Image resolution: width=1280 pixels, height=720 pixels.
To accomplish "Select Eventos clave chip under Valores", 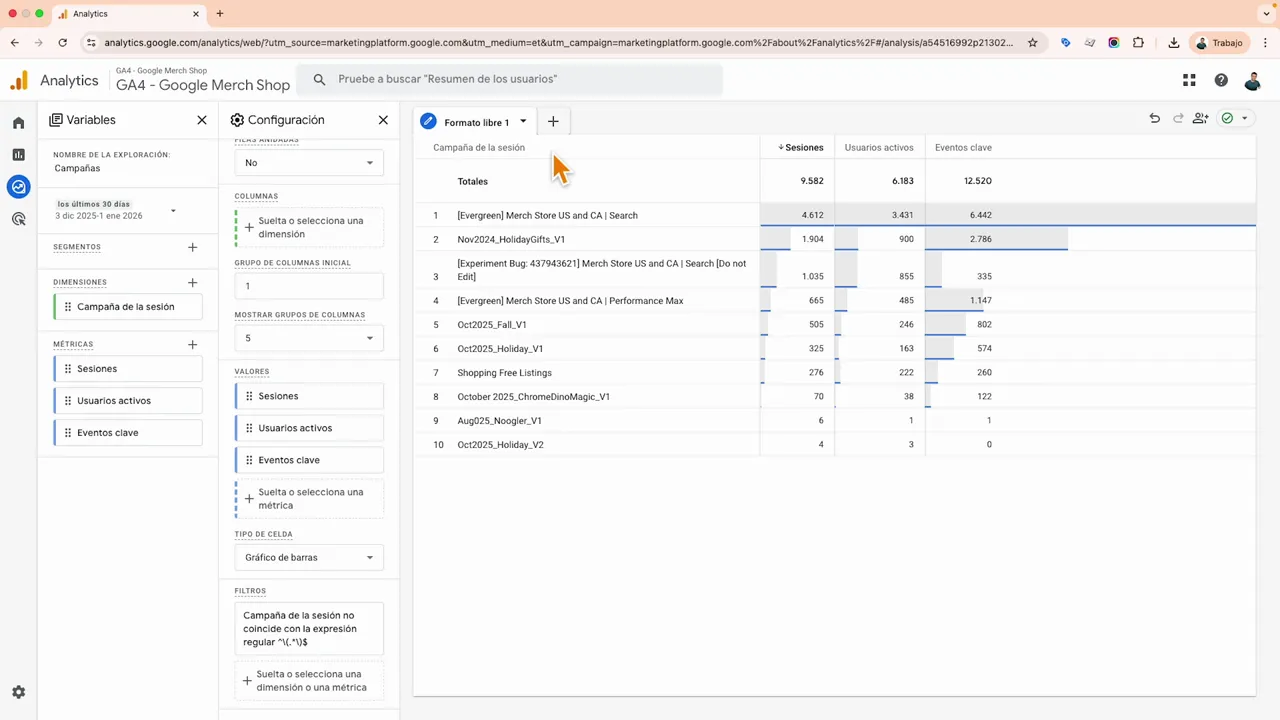I will [309, 460].
